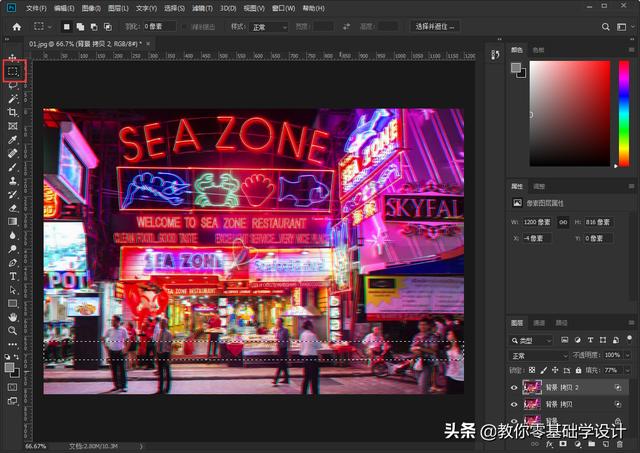Open the 图层(L) menu

point(118,8)
